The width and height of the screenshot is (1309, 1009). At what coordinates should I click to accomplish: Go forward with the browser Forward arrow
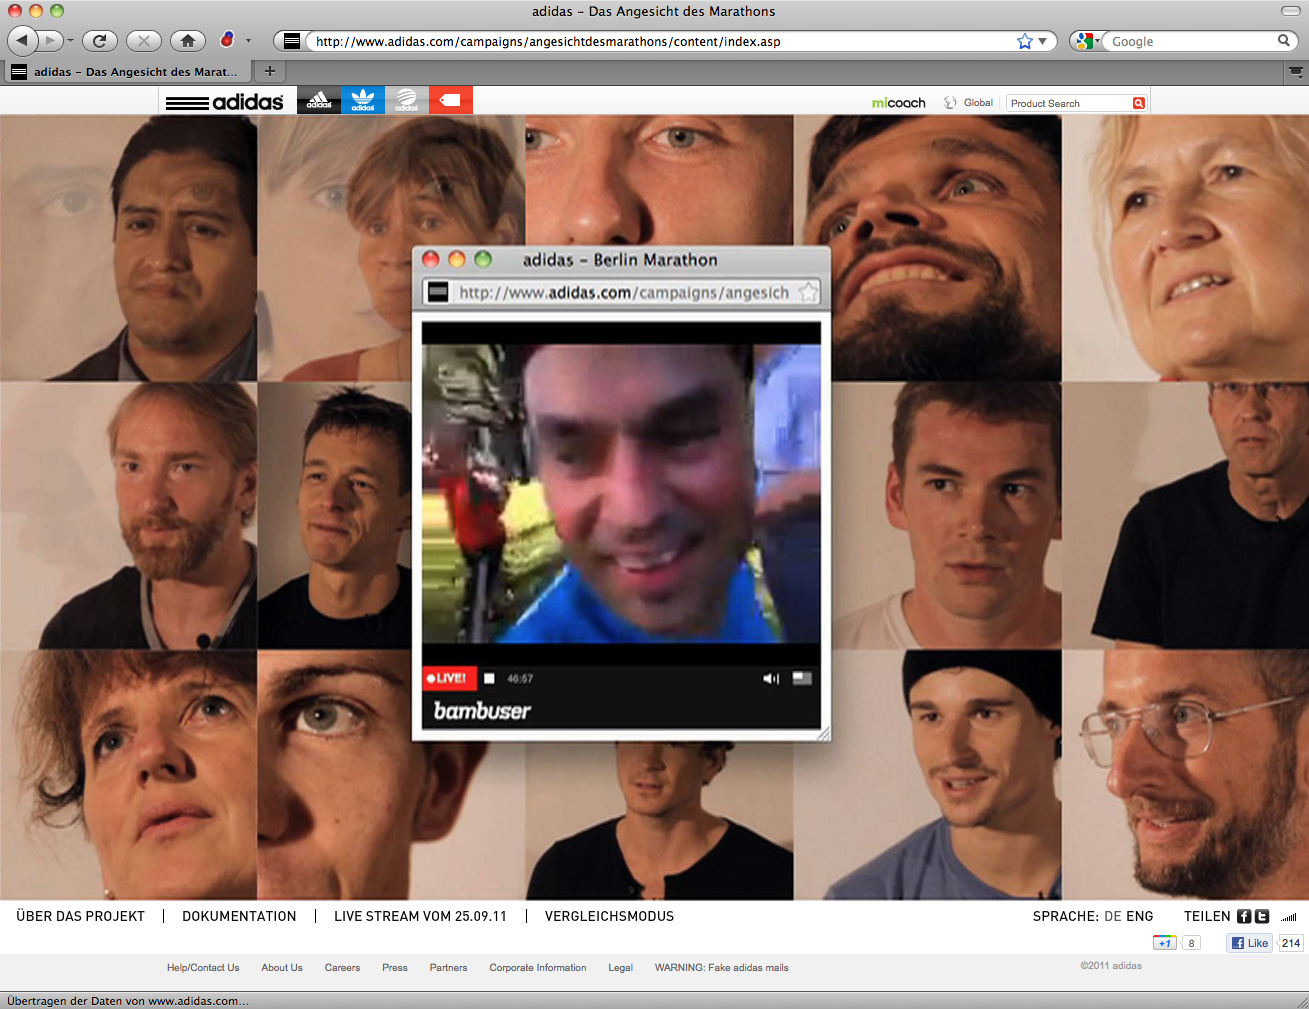[50, 41]
